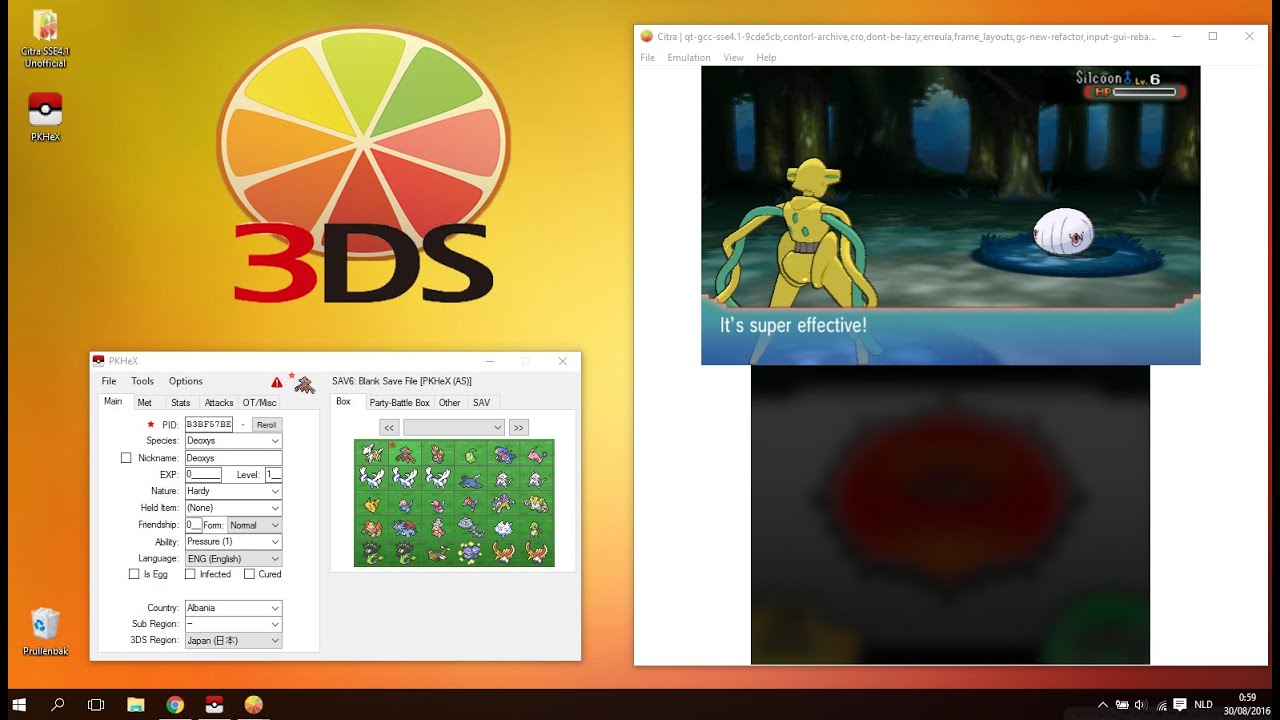1280x720 pixels.
Task: Select Steelix in the box grid
Action: (471, 528)
